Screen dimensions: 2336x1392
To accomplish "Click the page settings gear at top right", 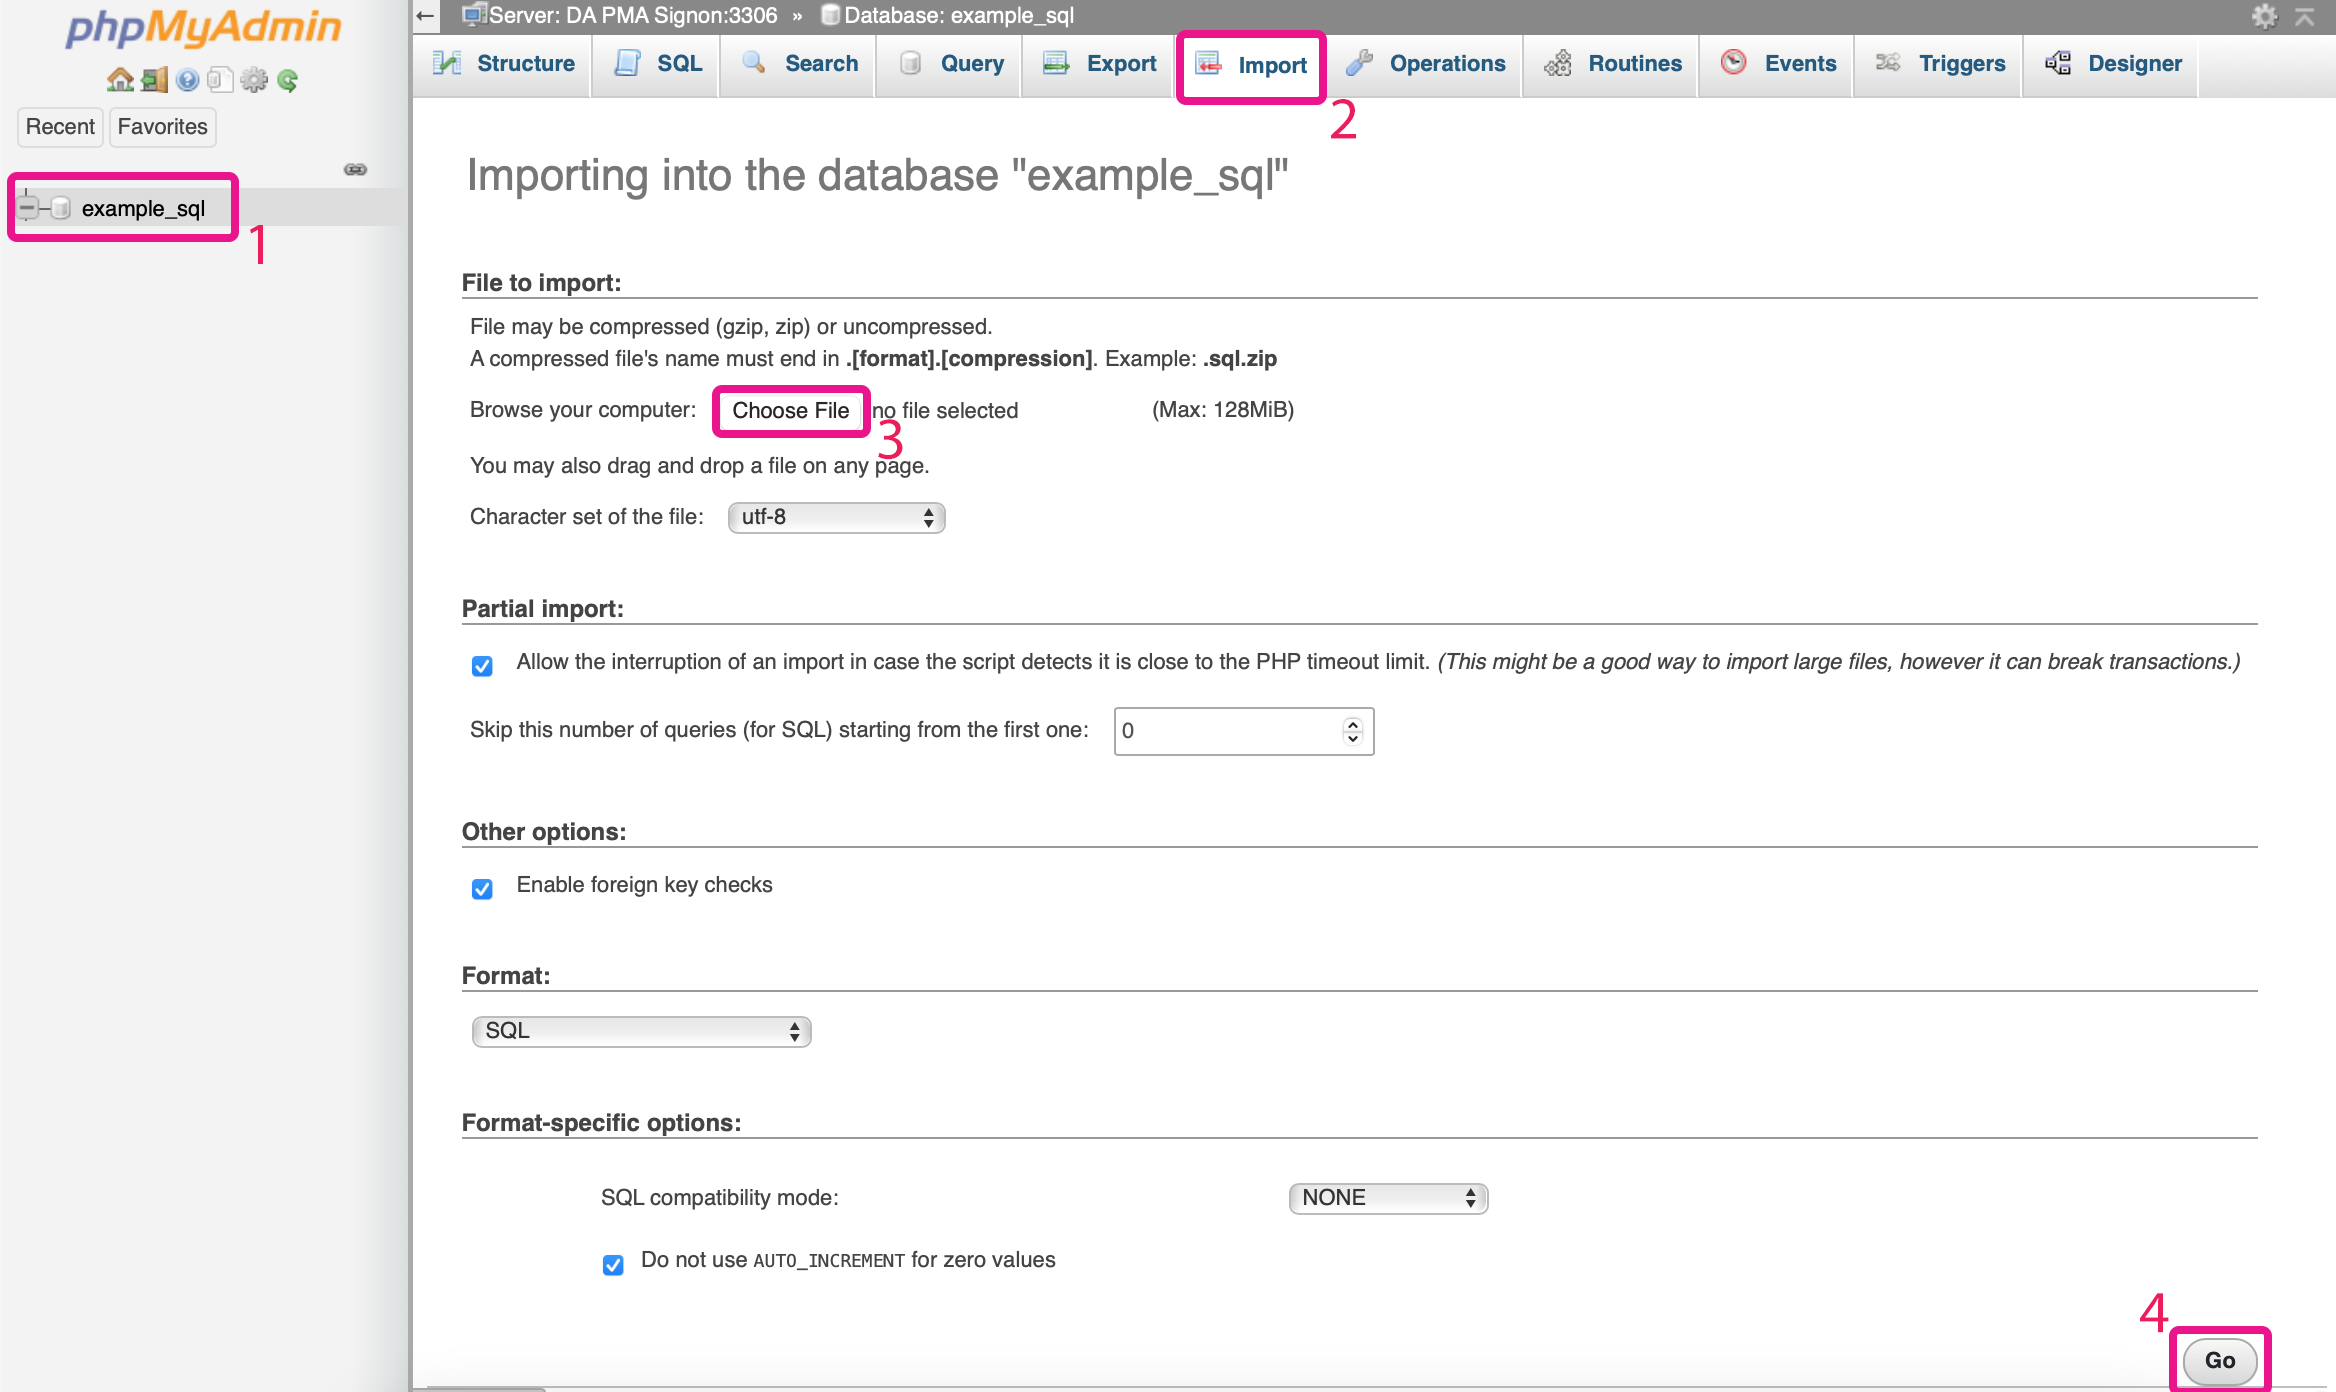I will click(2264, 15).
